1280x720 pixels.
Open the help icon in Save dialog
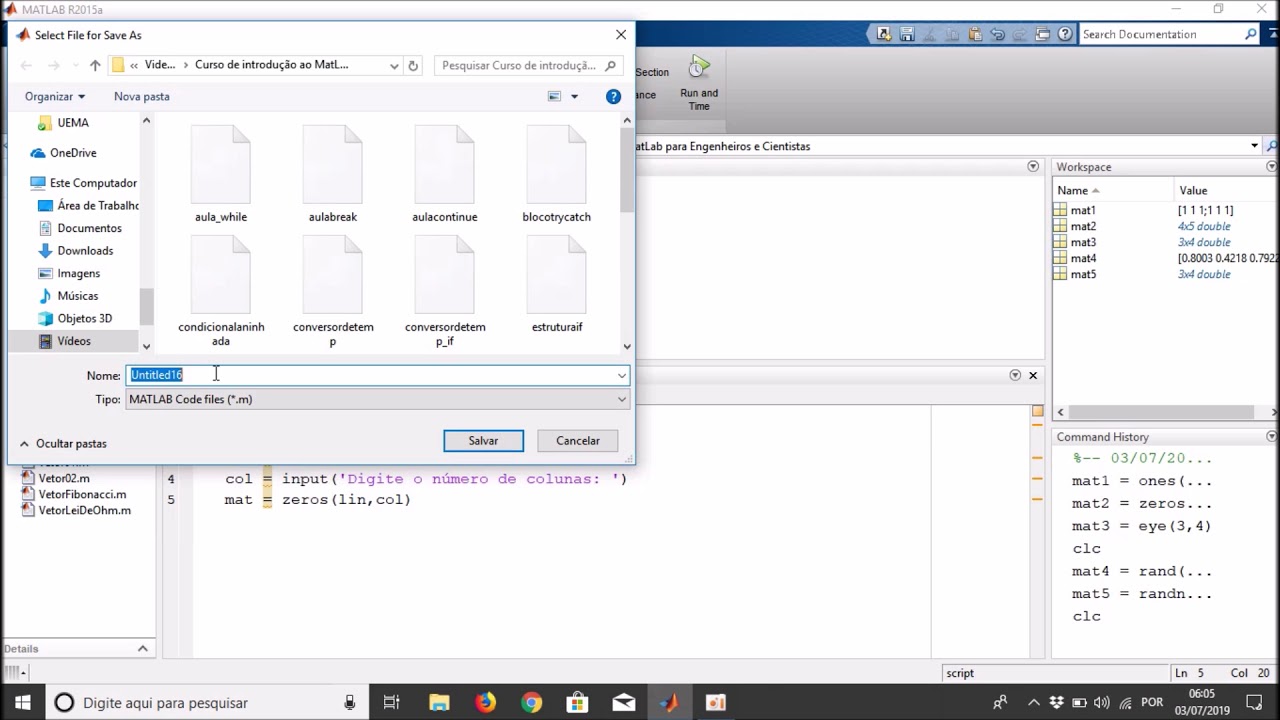pyautogui.click(x=613, y=96)
